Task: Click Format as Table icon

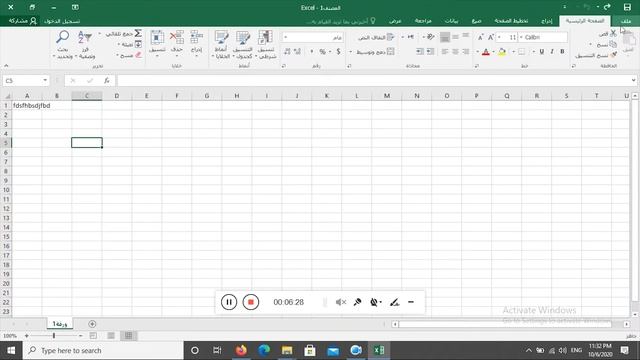Action: pyautogui.click(x=243, y=38)
